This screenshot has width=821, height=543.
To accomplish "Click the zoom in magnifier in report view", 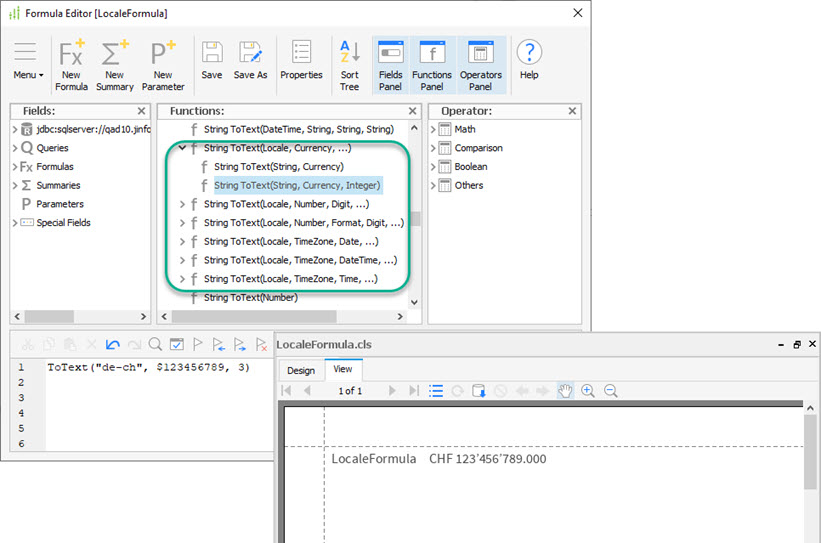I will (x=588, y=390).
